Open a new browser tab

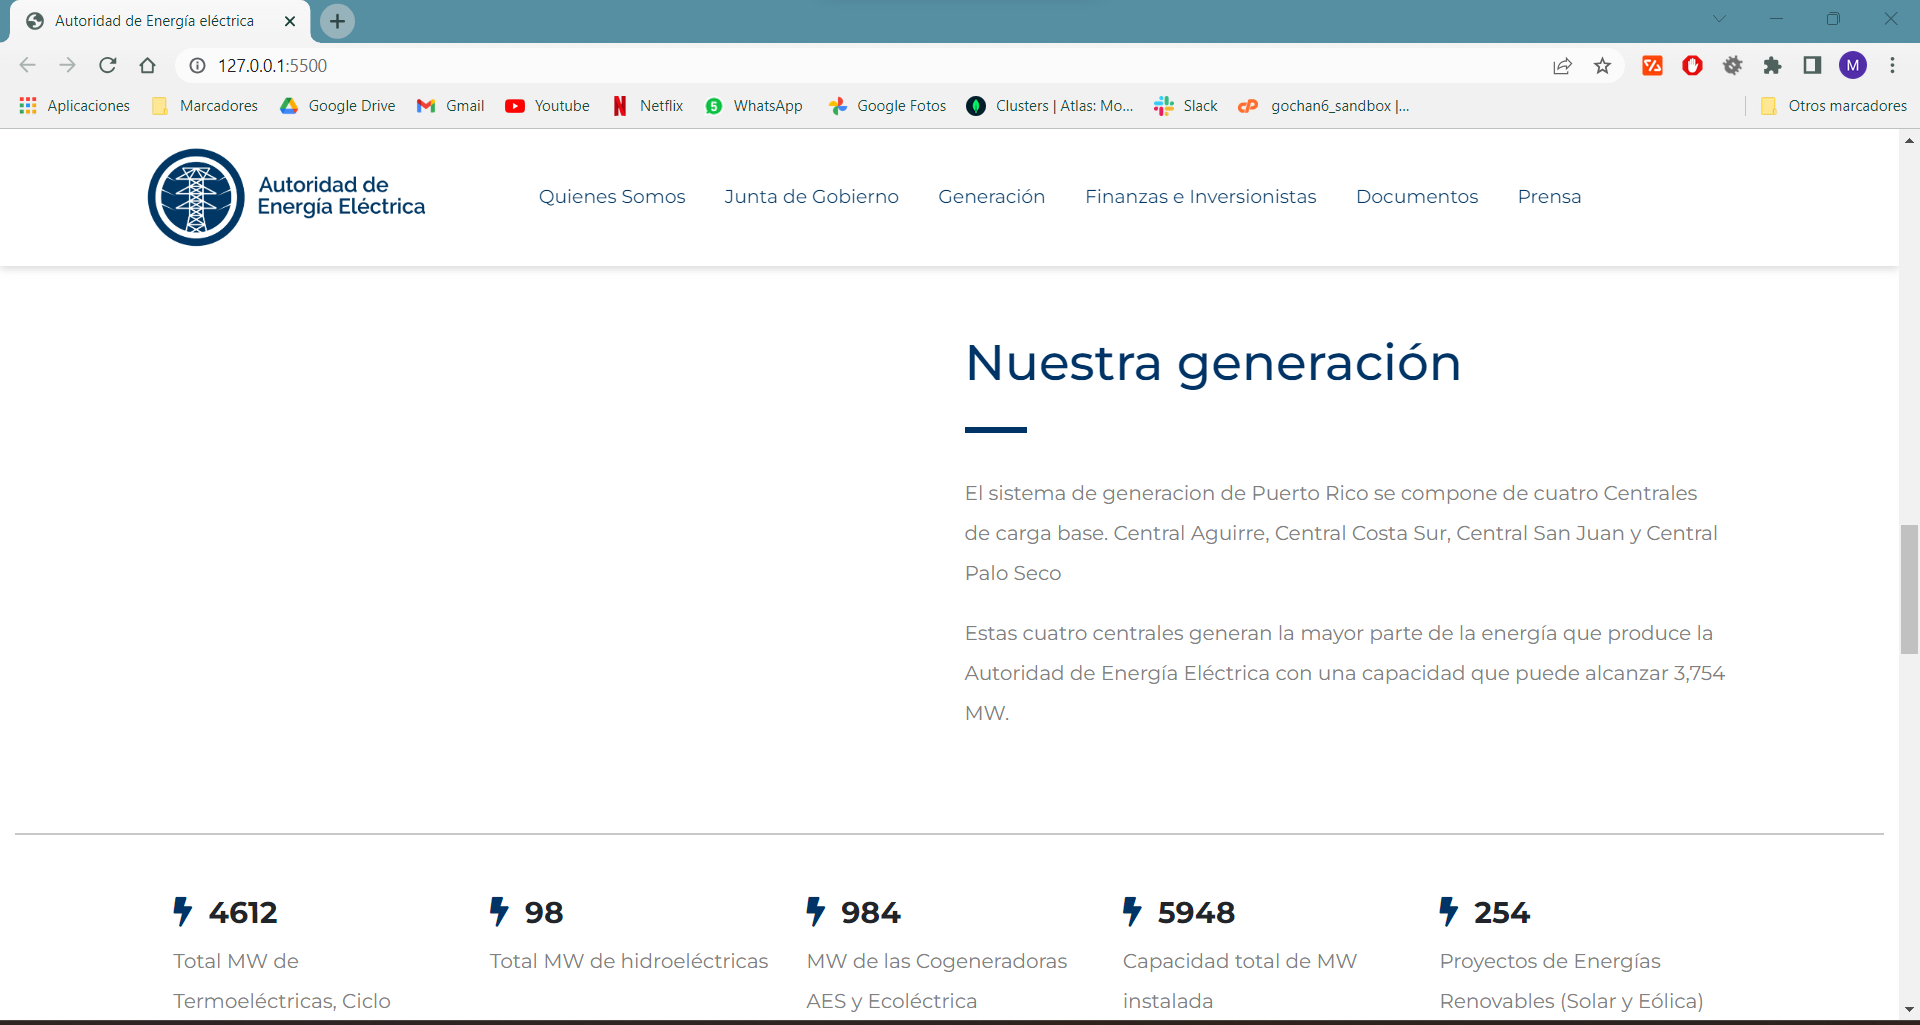[x=337, y=21]
